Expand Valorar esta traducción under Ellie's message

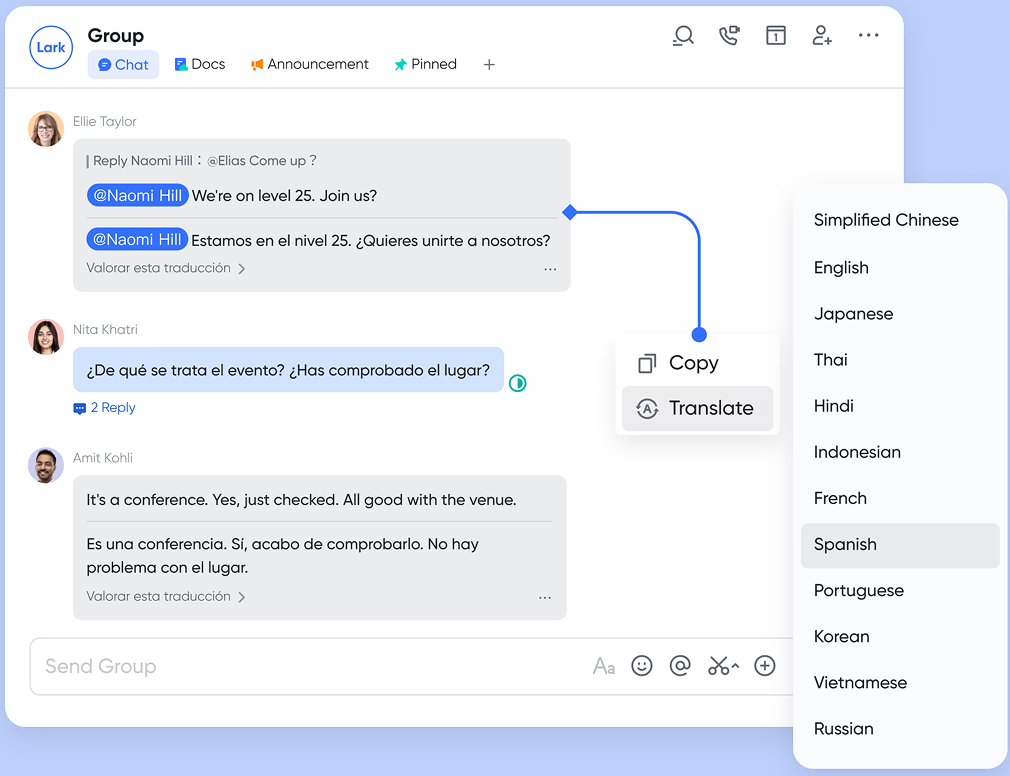pyautogui.click(x=166, y=268)
